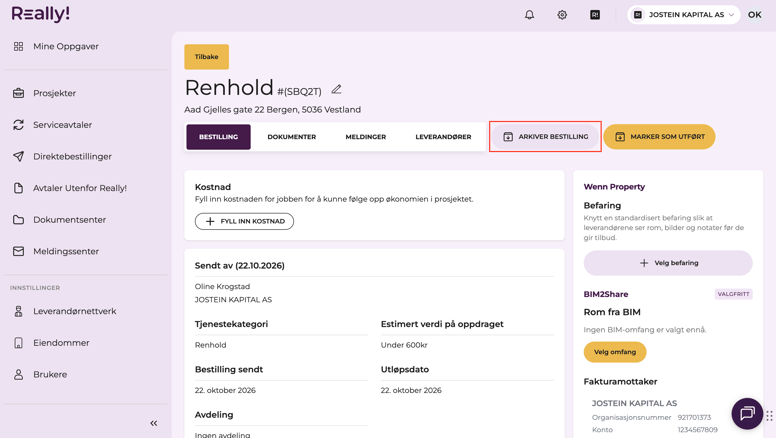Click Meldingssenter envelope icon
The height and width of the screenshot is (438, 776).
click(18, 251)
